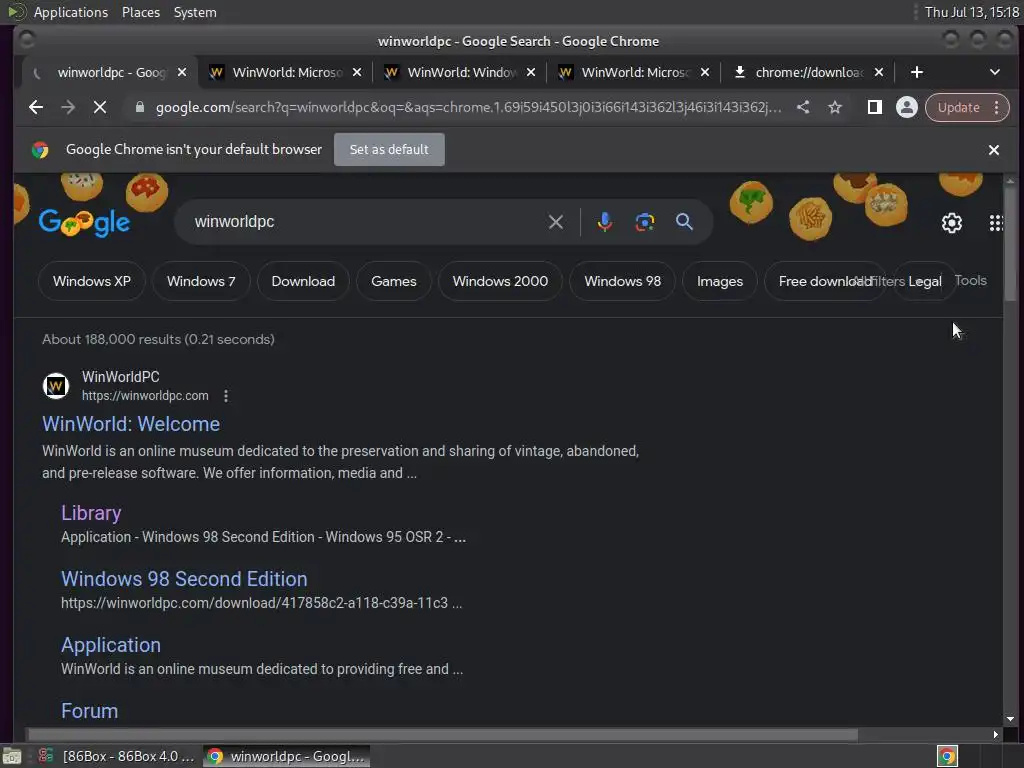This screenshot has height=768, width=1024.
Task: Share this page via the share icon
Action: coord(803,107)
